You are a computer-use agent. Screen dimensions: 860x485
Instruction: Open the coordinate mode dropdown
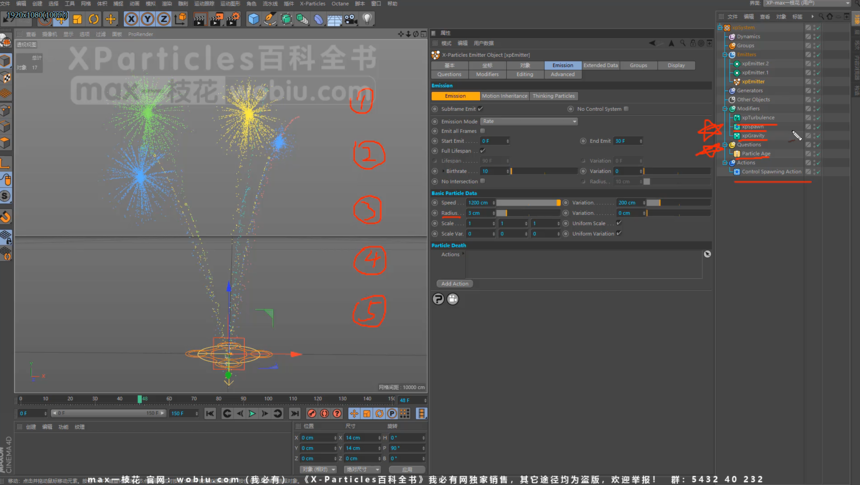tap(319, 470)
